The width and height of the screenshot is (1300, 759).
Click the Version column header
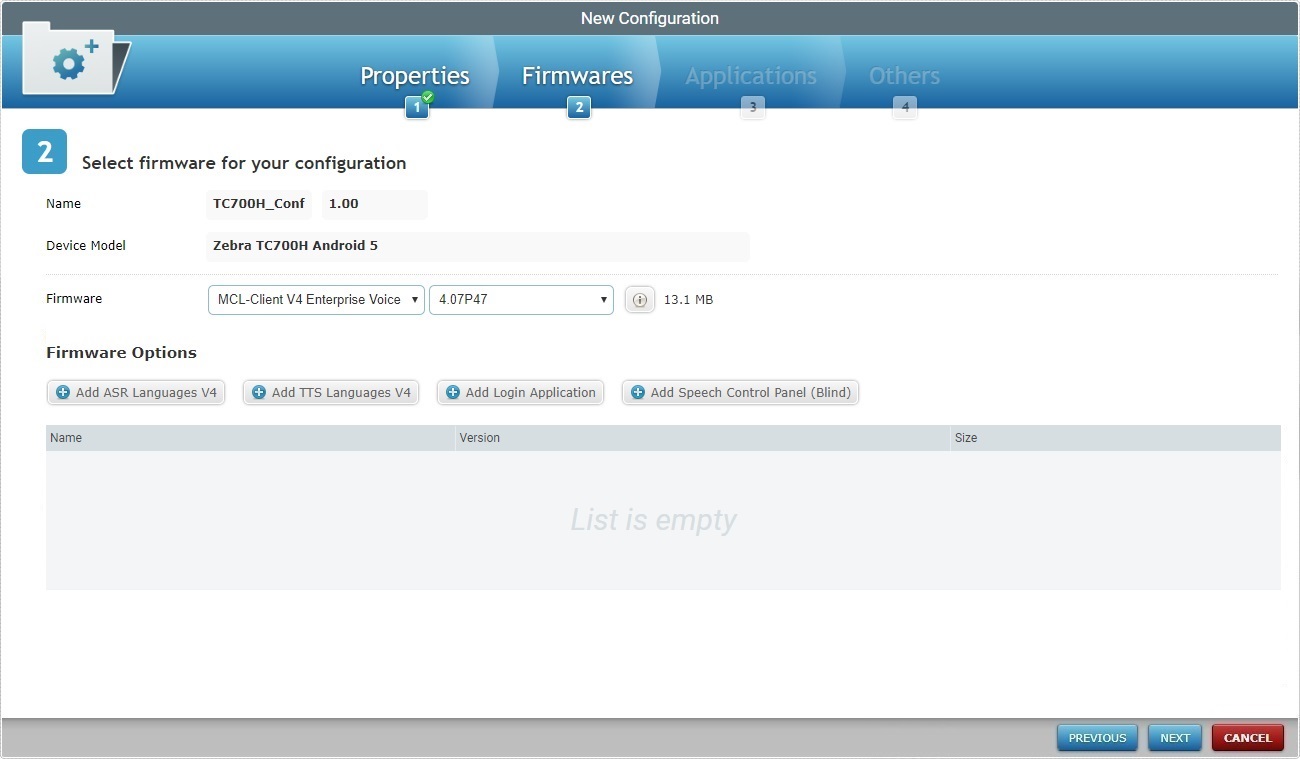click(480, 437)
